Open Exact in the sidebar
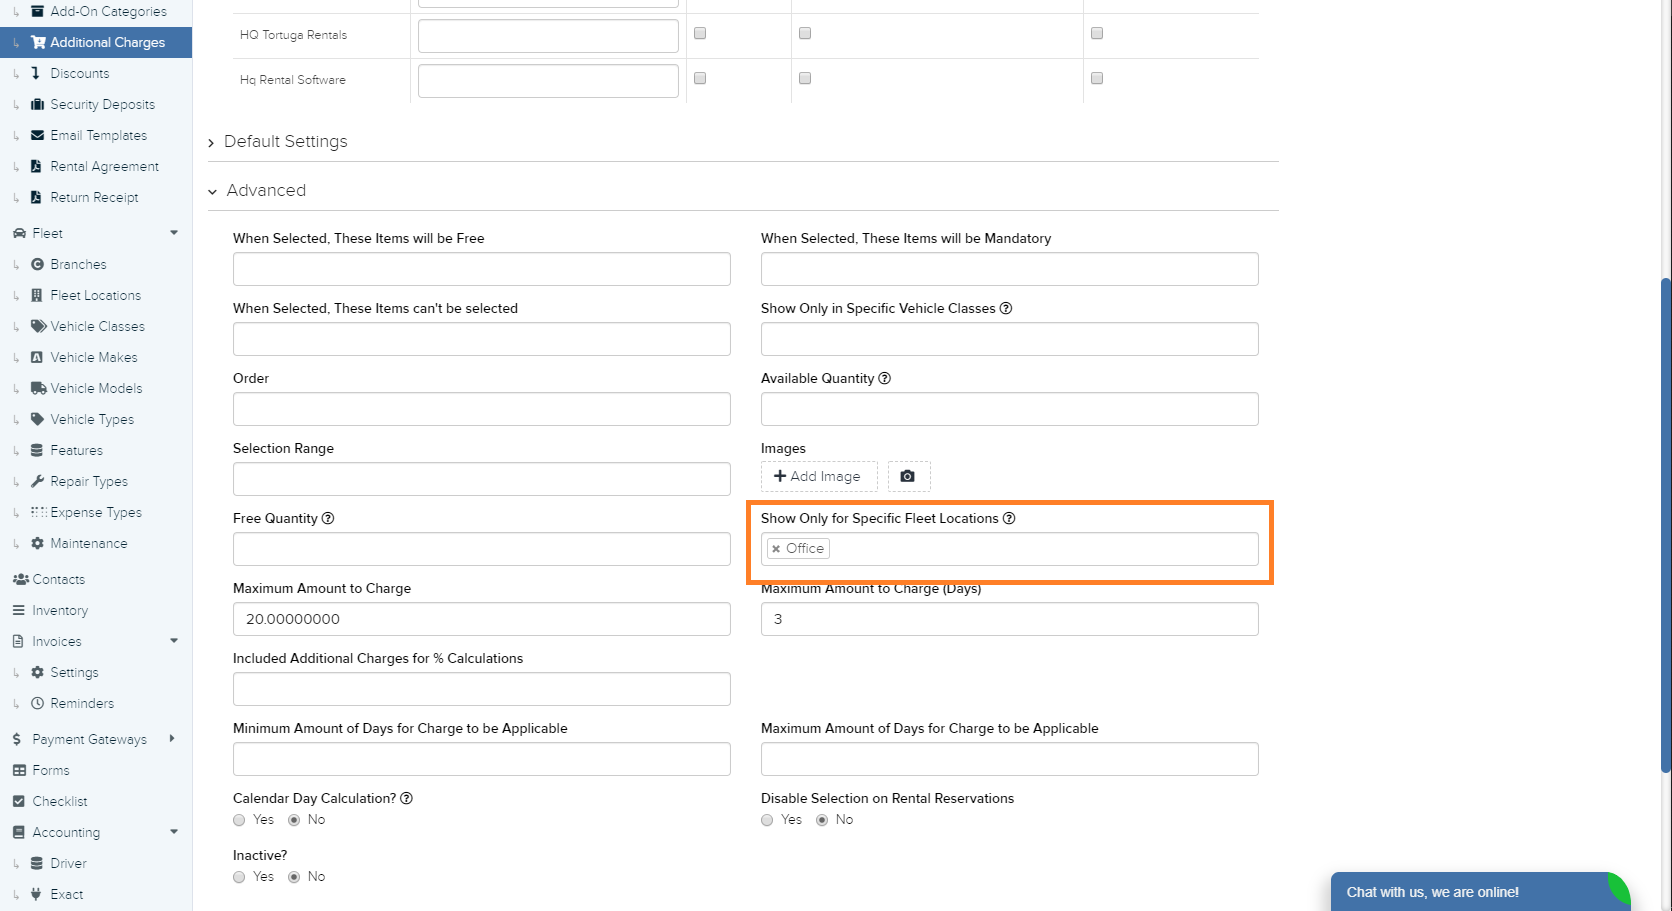 67,894
